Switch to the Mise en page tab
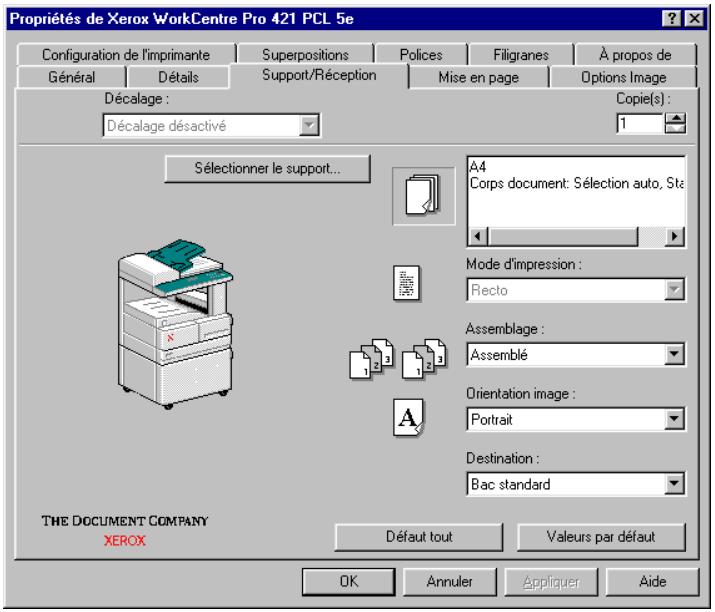The width and height of the screenshot is (715, 612). (478, 77)
